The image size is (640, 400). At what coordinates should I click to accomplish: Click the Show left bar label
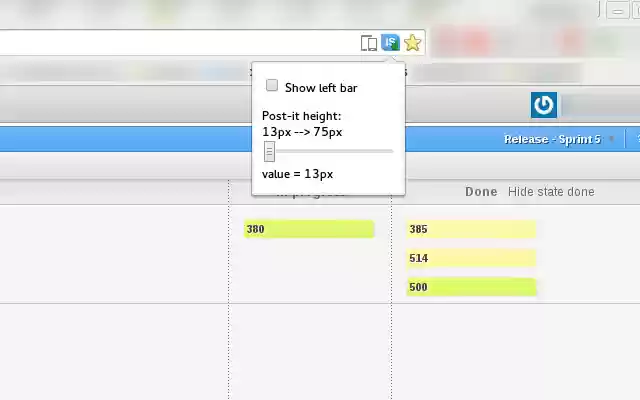click(x=321, y=88)
